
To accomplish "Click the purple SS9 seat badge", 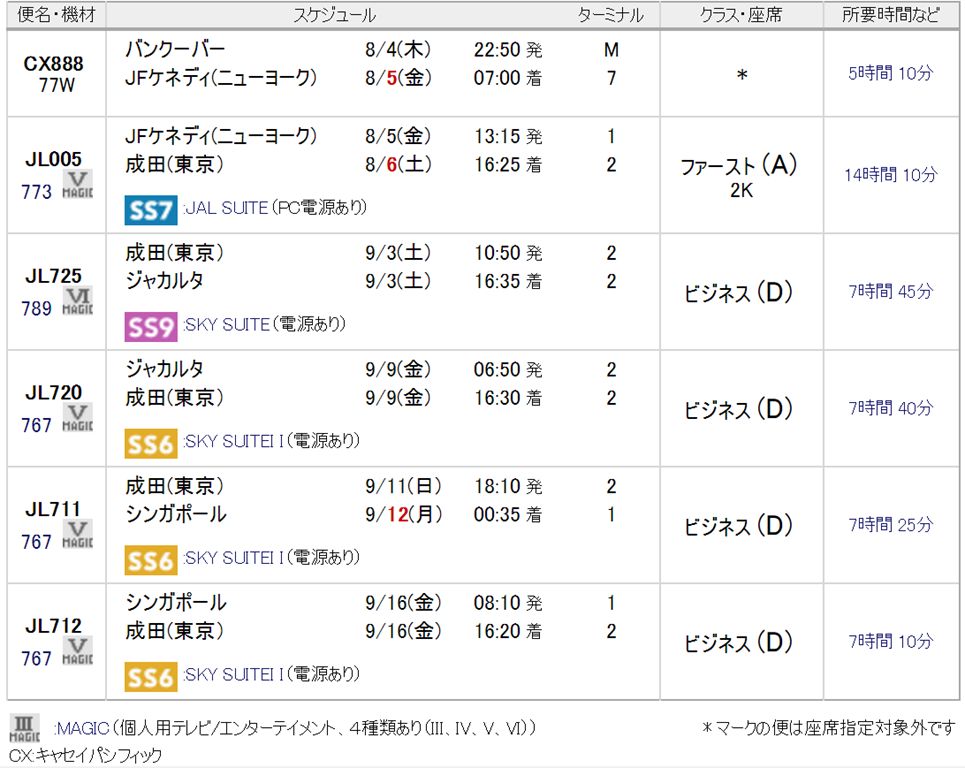I will tap(151, 327).
